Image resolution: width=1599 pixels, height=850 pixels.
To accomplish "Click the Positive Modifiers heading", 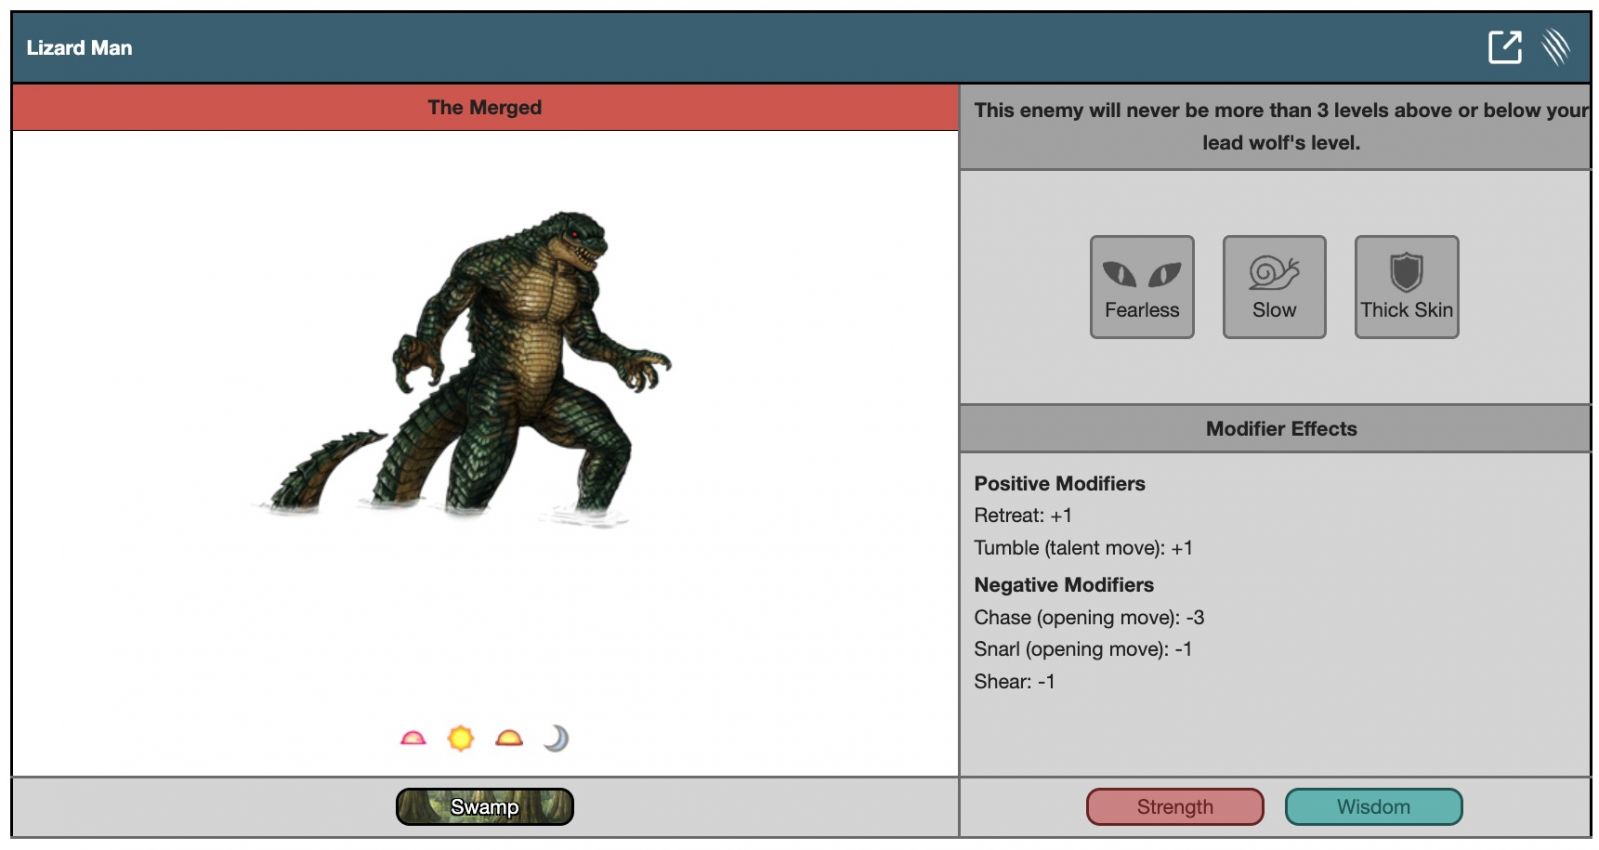I will pyautogui.click(x=1059, y=484).
